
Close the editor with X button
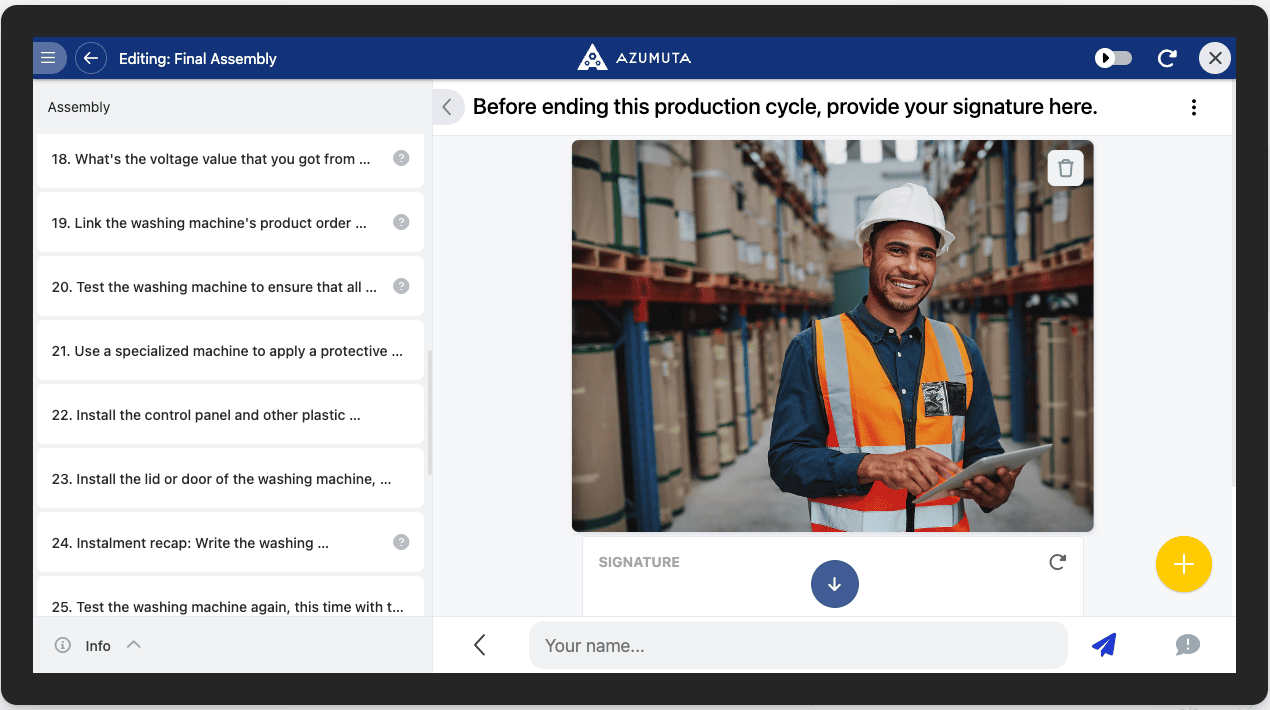(x=1215, y=58)
